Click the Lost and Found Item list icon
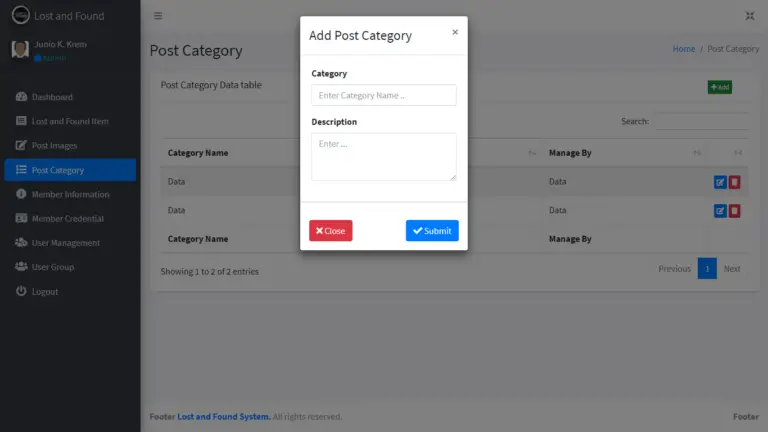The height and width of the screenshot is (432, 768). point(21,120)
